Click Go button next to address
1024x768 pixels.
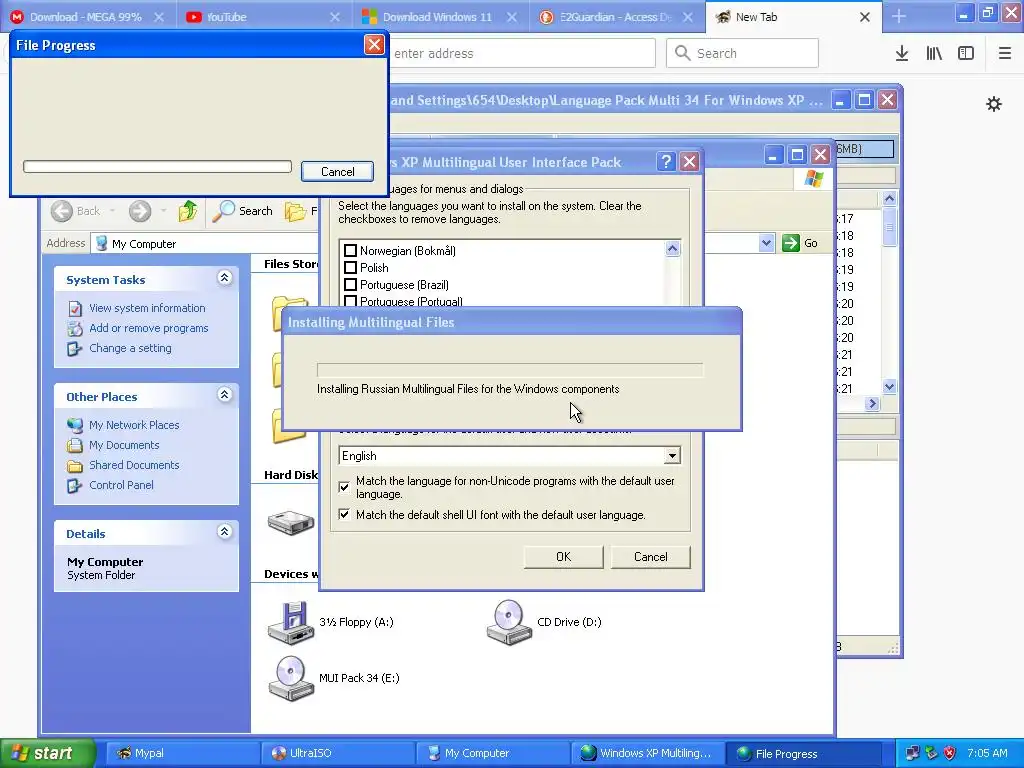coord(800,243)
